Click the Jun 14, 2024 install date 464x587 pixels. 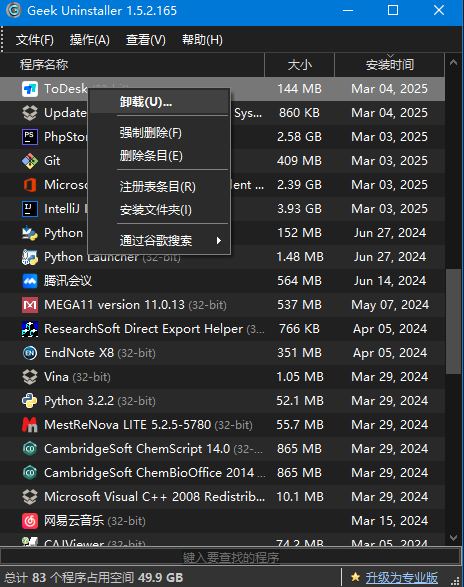tap(390, 281)
